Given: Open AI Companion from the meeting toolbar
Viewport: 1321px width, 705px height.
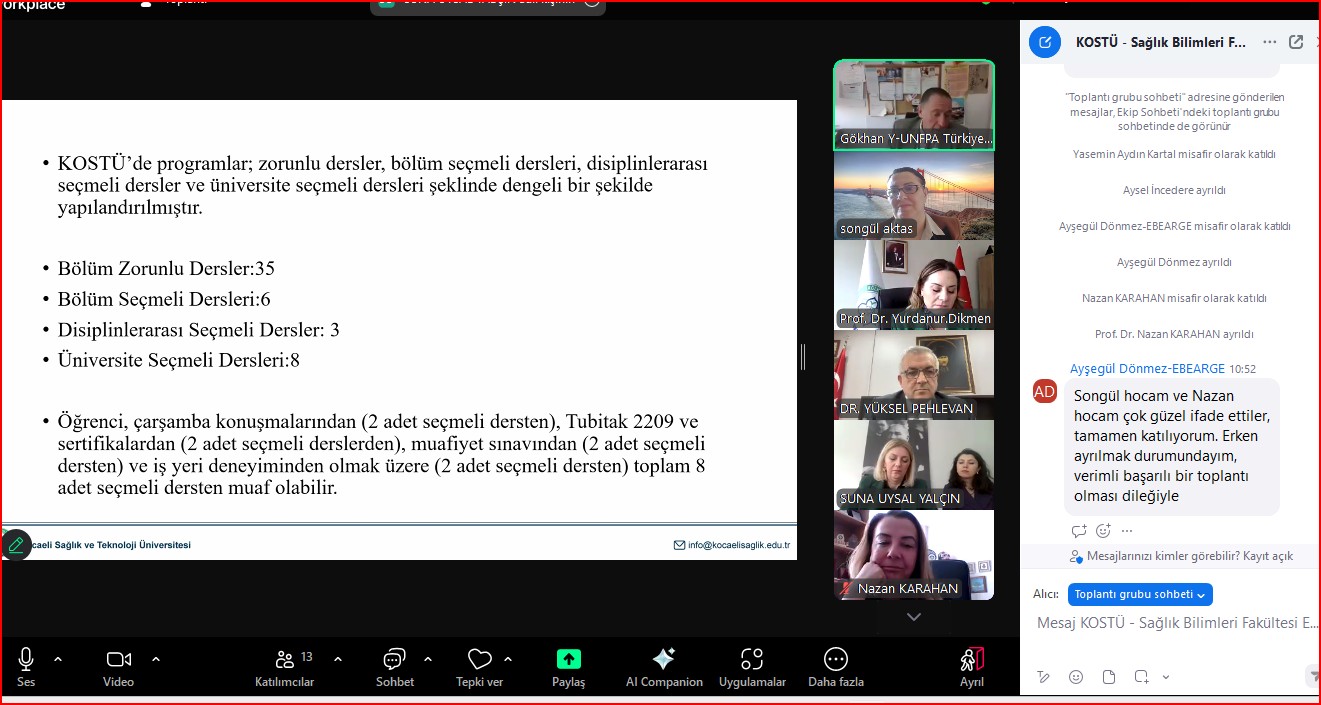Looking at the screenshot, I should [x=663, y=660].
